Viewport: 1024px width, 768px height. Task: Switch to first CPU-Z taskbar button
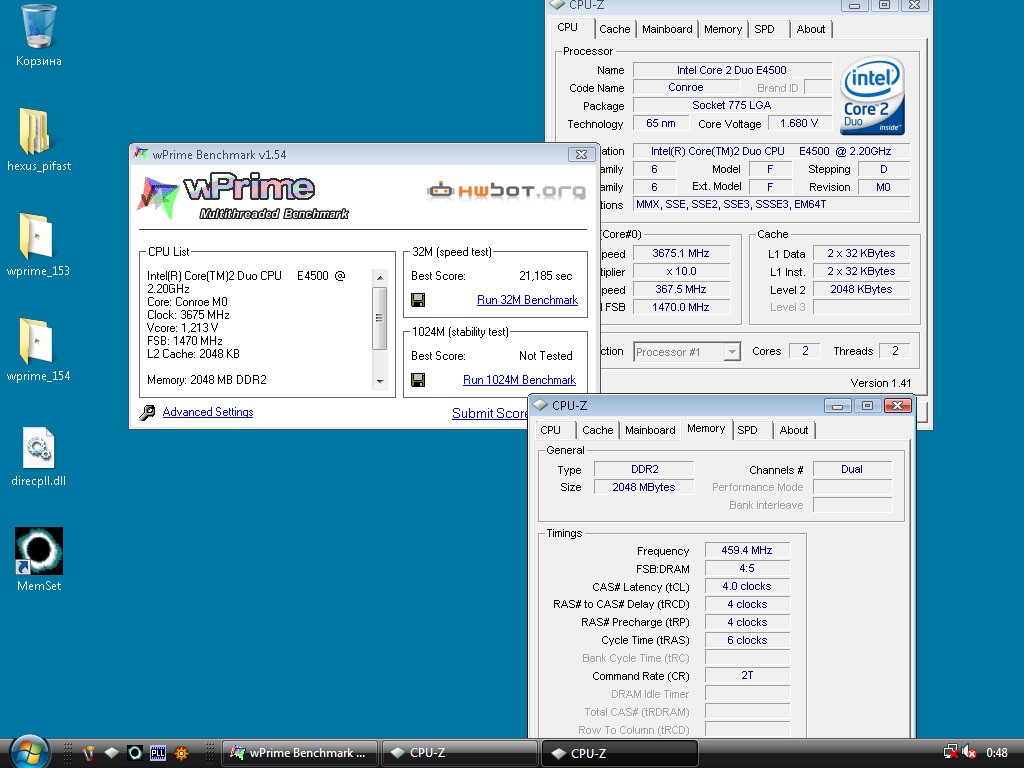(x=460, y=753)
